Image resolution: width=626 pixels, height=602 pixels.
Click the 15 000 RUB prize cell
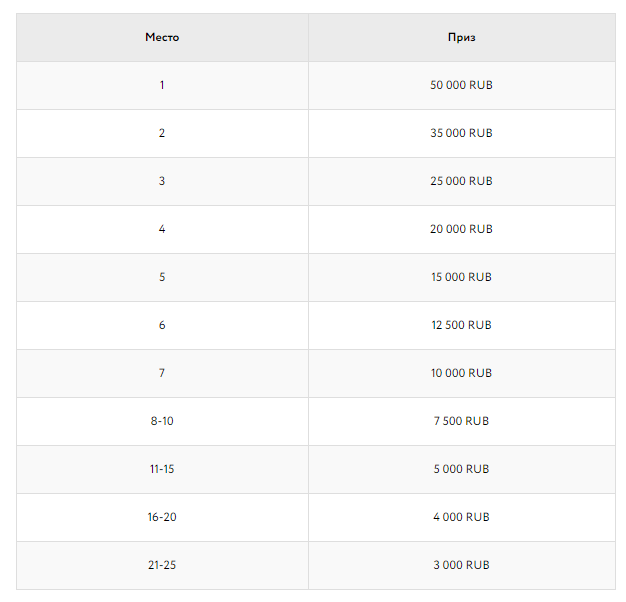click(461, 277)
